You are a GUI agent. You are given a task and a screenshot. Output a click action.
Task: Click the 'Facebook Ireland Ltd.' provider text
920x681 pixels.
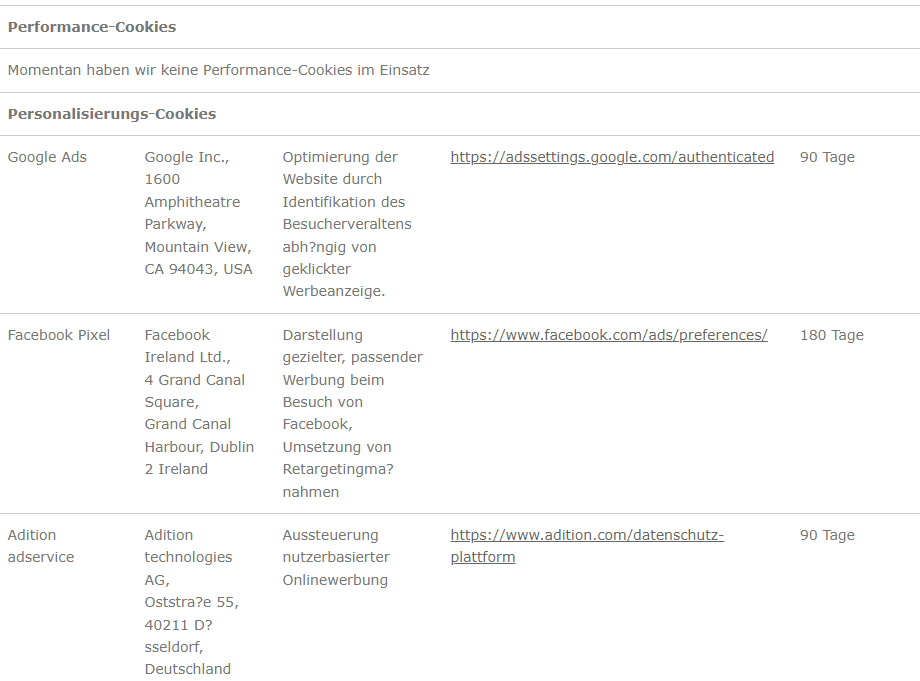[187, 346]
